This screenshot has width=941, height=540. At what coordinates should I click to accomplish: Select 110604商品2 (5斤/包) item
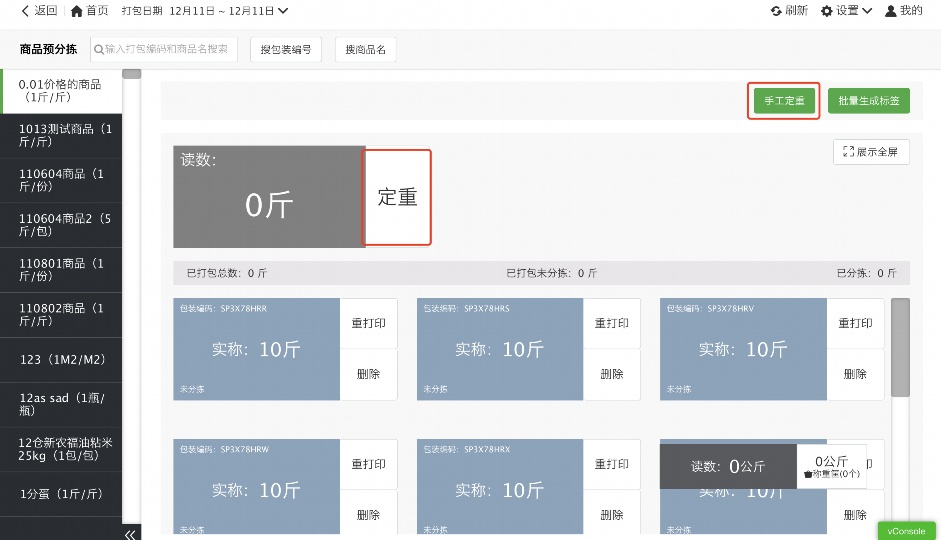tap(61, 225)
